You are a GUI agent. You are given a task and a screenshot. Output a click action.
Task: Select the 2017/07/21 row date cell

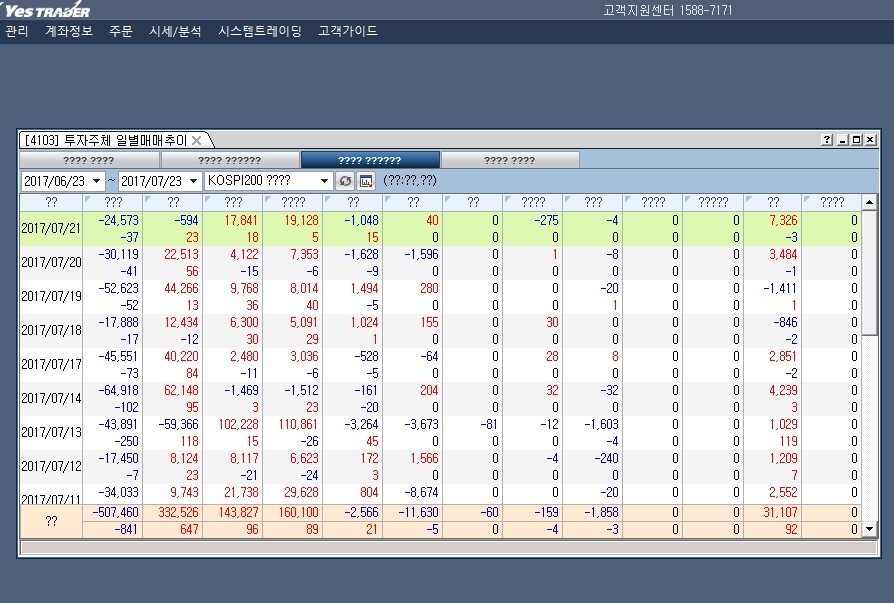tap(51, 228)
